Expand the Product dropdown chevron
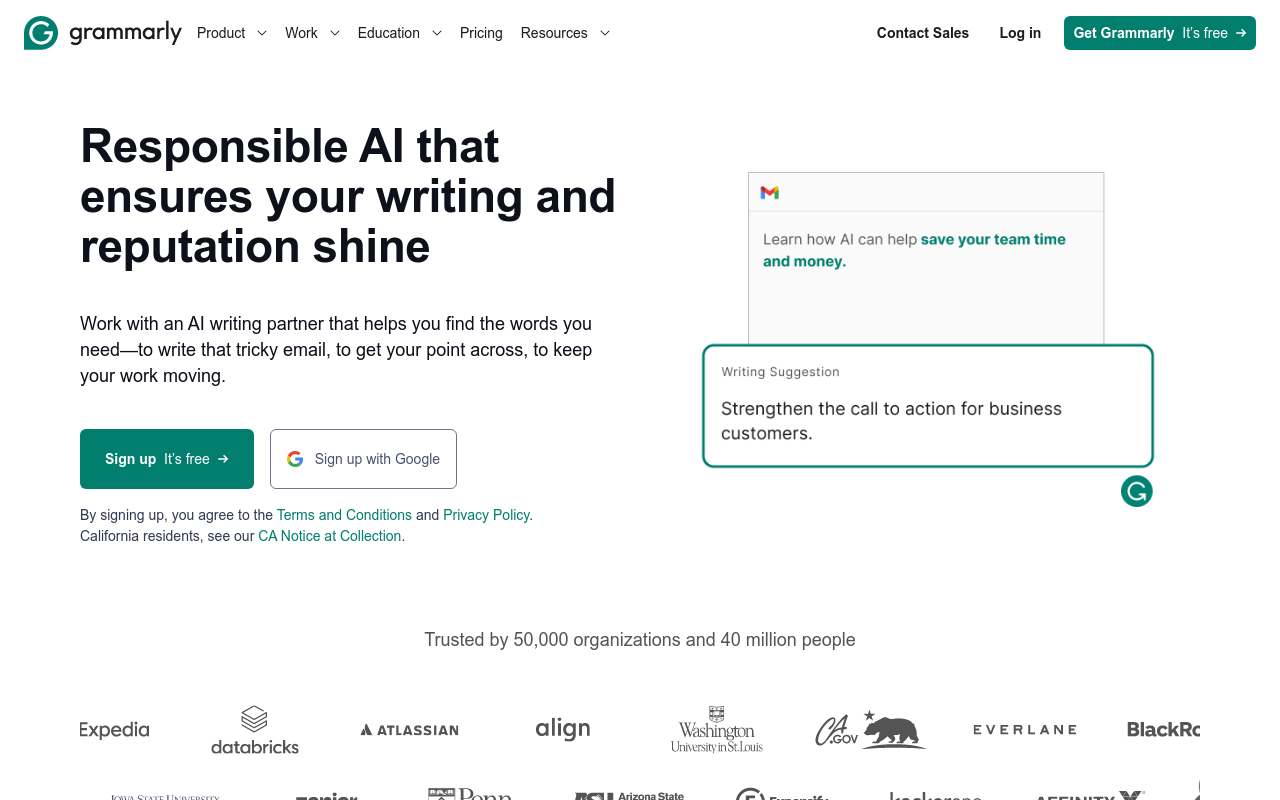 click(262, 33)
